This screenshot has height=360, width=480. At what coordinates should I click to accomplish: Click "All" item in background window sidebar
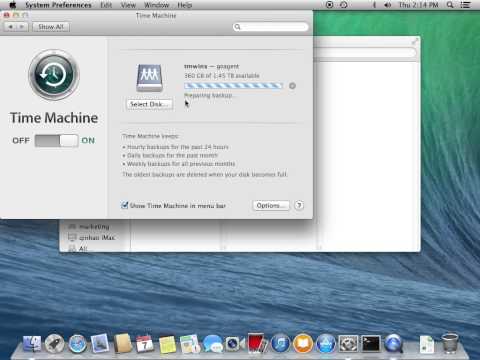click(83, 248)
